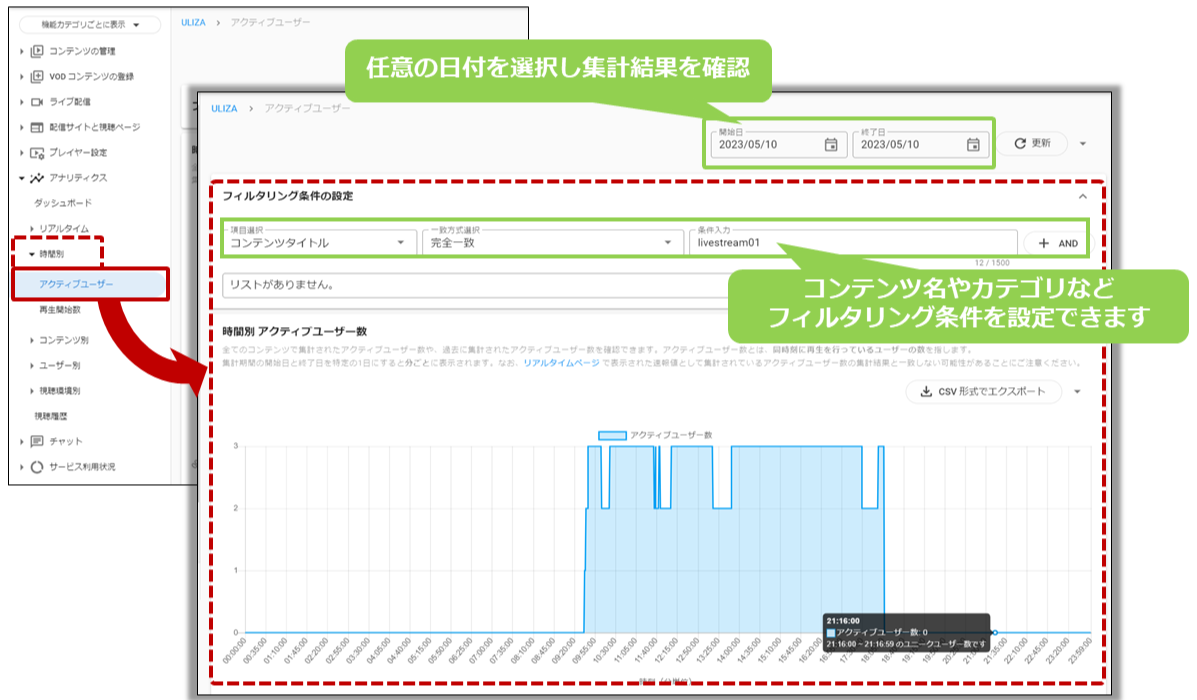1197x700 pixels.
Task: Select 再生開始数 in the sidebar
Action: (60, 310)
